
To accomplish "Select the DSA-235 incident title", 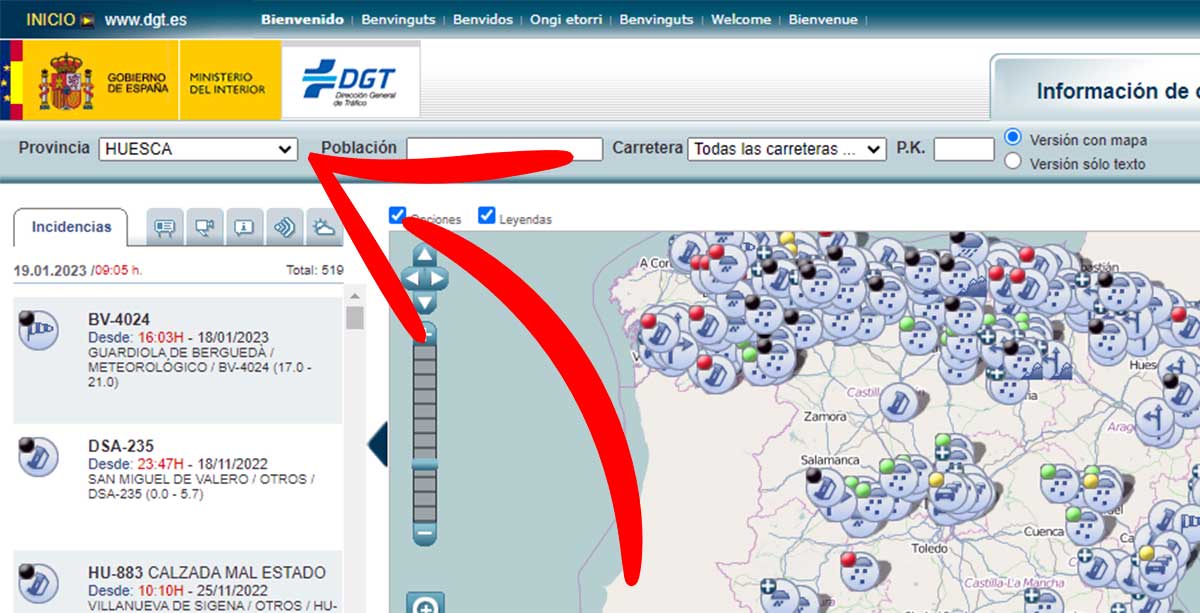I will point(121,446).
